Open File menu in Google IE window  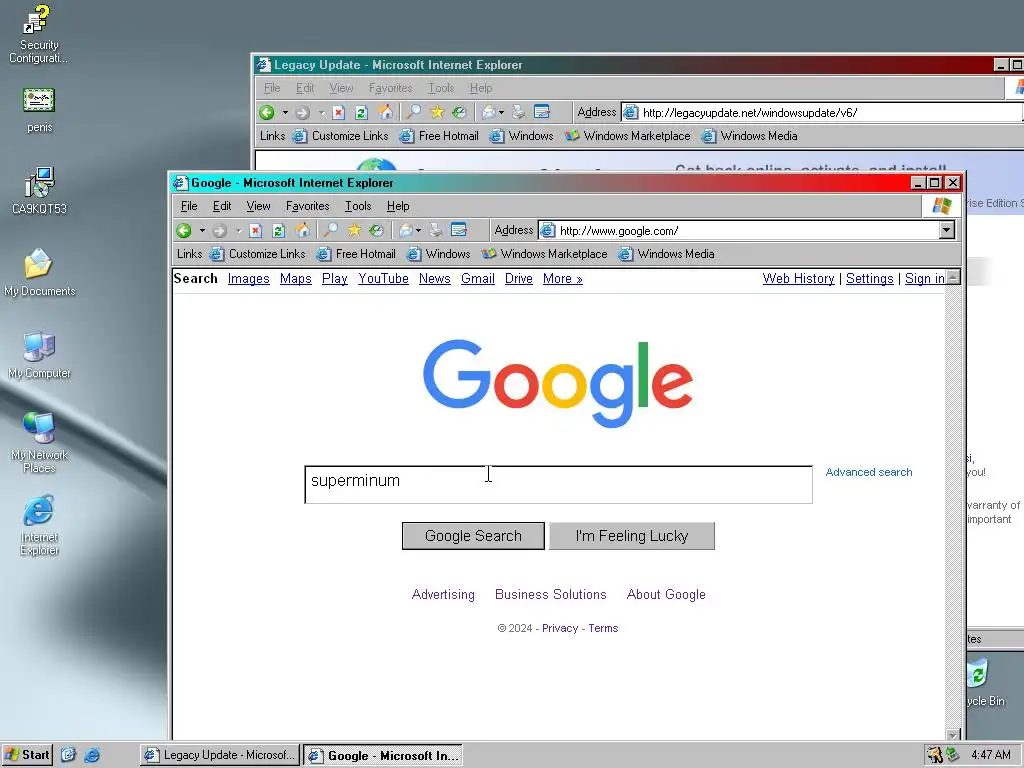pyautogui.click(x=189, y=206)
